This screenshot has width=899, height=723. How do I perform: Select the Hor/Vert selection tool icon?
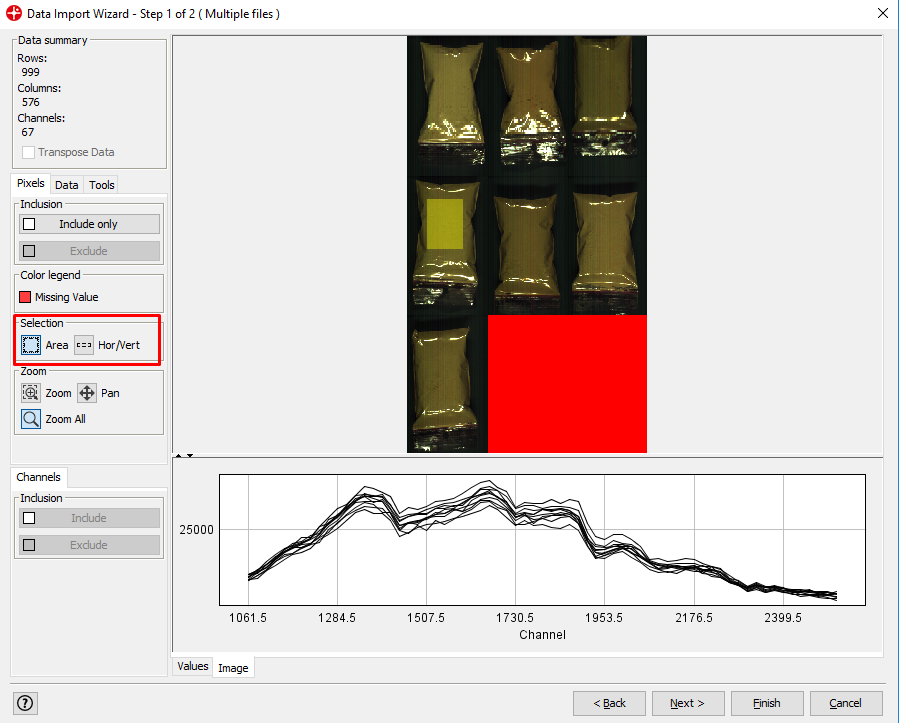[84, 345]
